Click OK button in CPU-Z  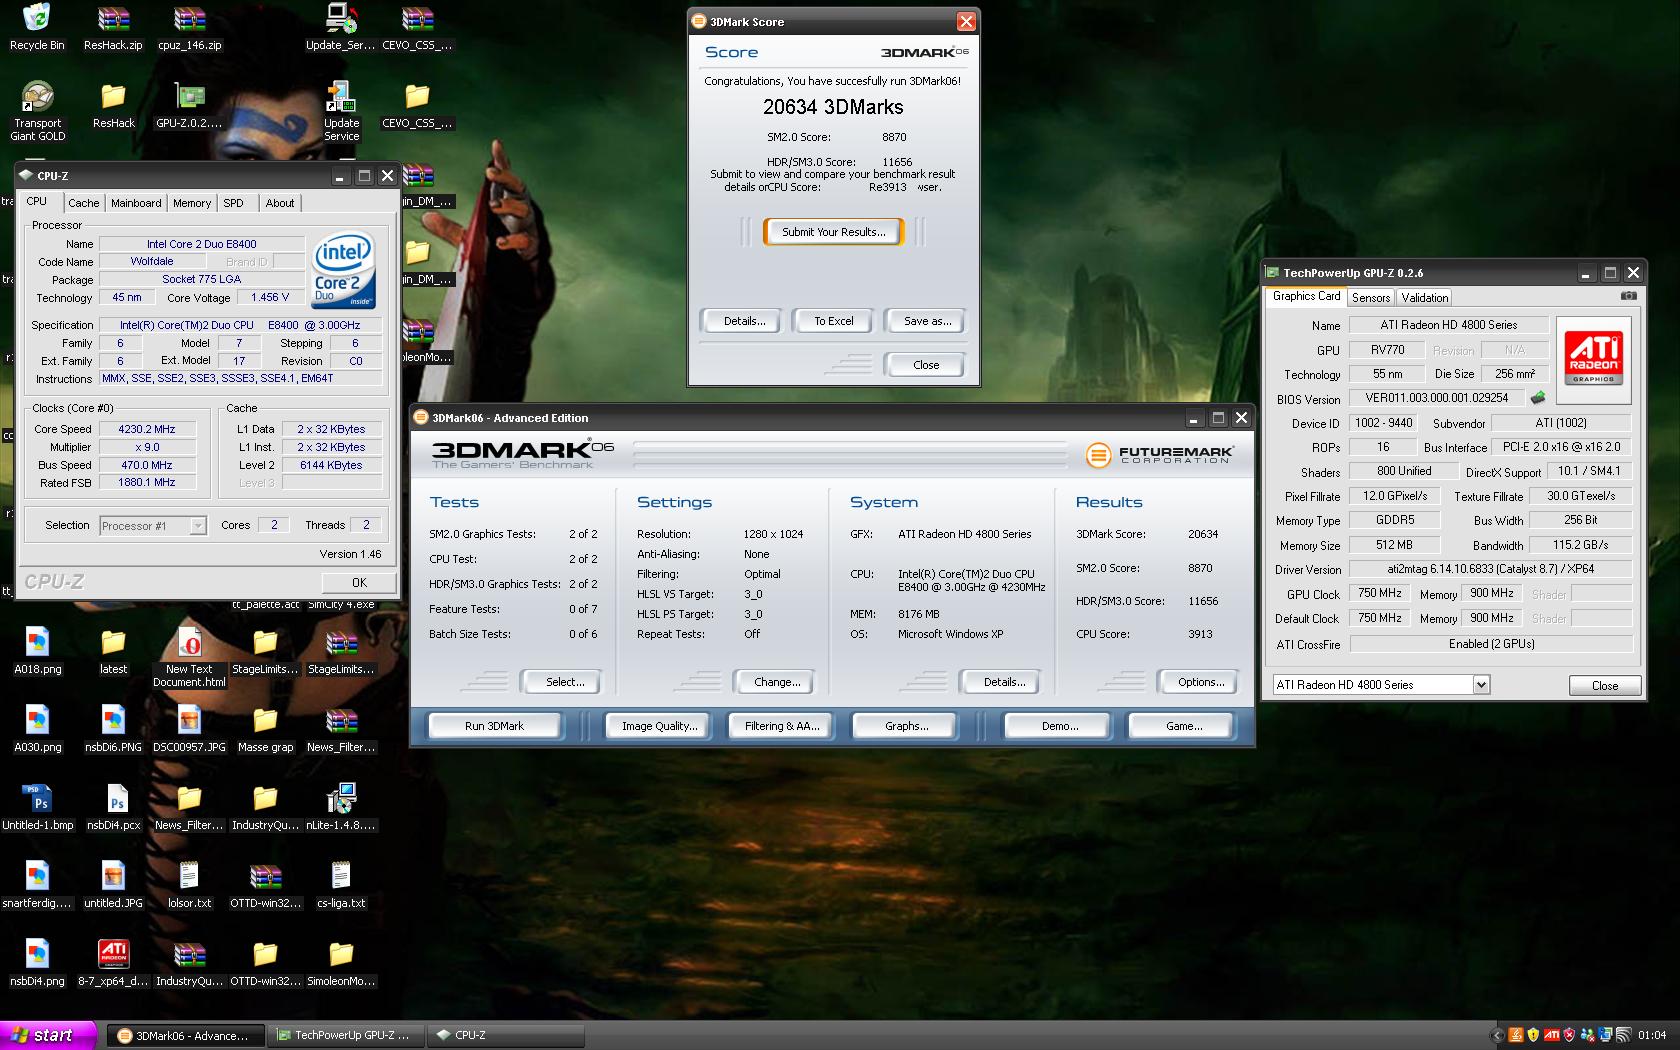(x=359, y=582)
